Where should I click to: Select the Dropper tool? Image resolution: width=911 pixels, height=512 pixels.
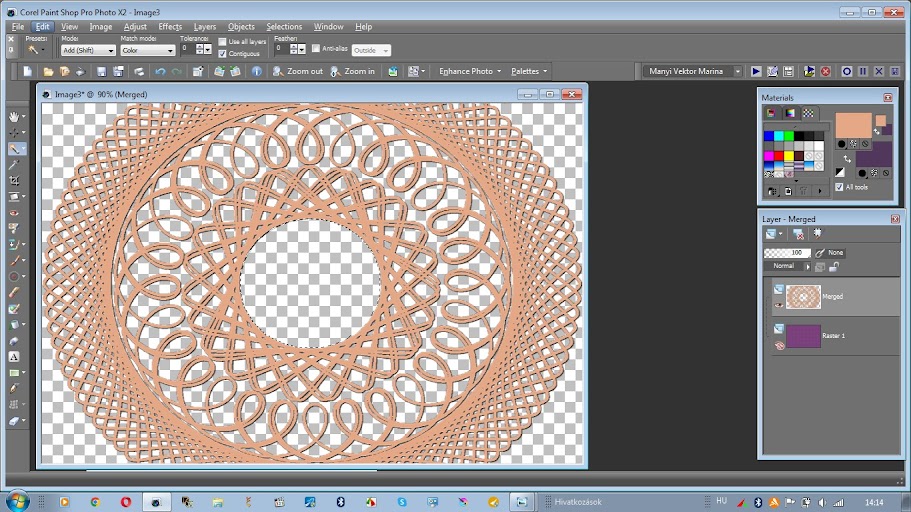tap(14, 164)
